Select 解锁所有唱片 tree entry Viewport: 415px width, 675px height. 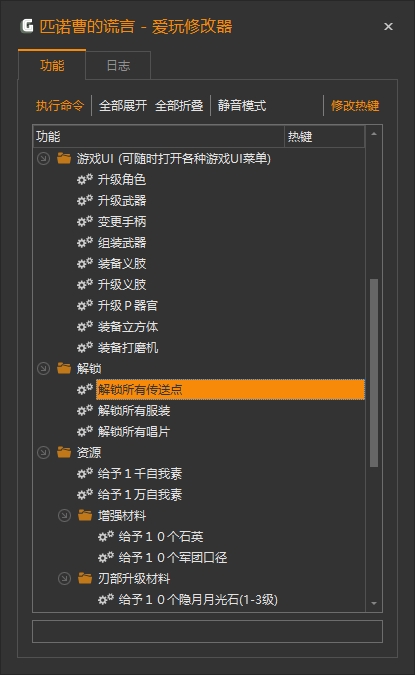[133, 431]
